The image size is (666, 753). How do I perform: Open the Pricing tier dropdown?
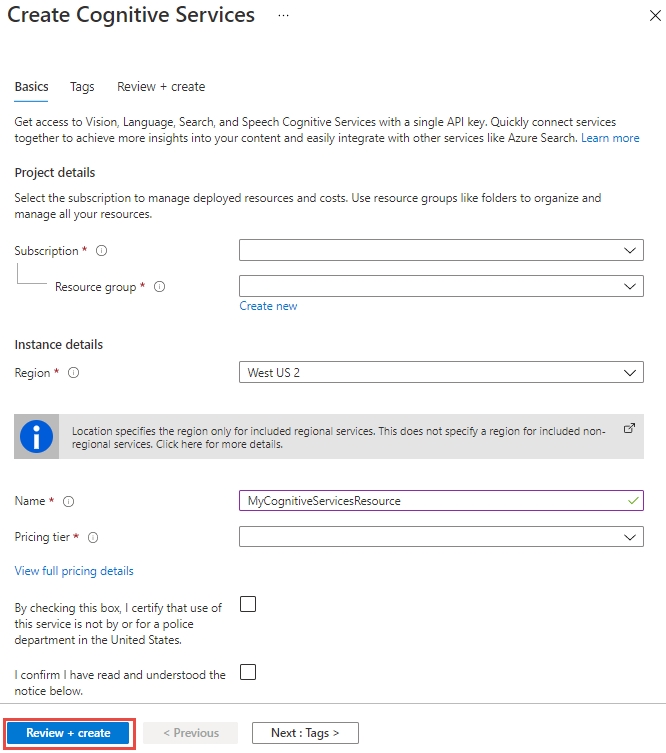pos(441,537)
